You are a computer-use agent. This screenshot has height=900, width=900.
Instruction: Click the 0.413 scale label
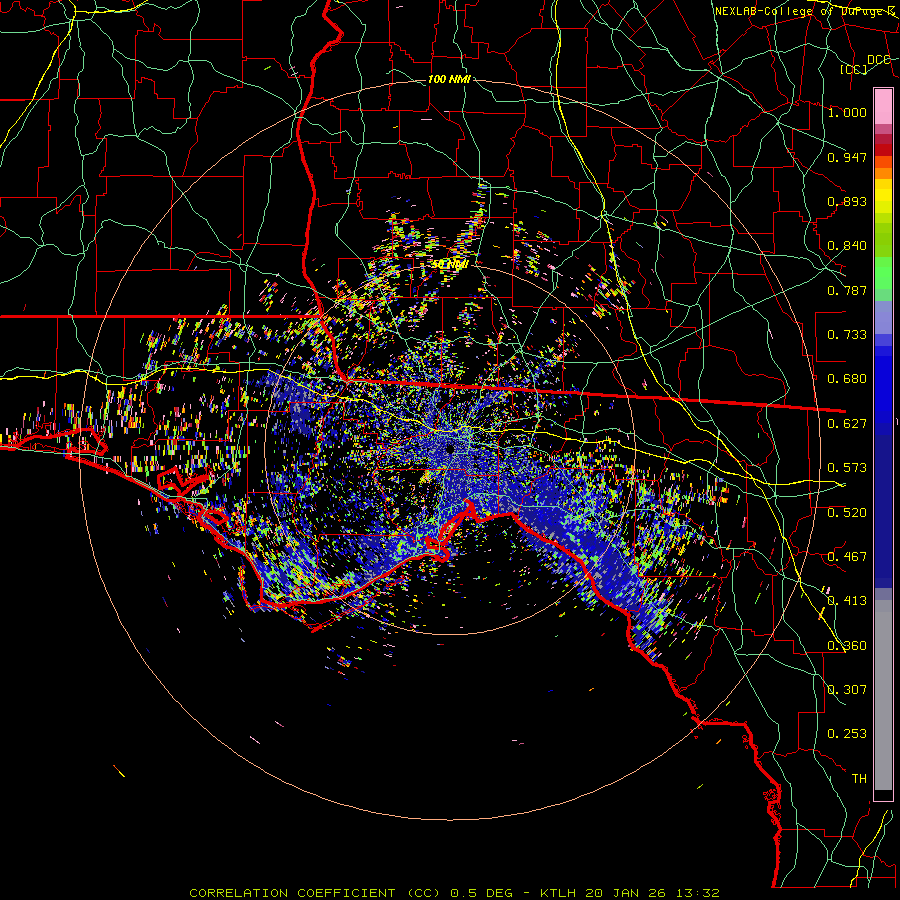(x=847, y=601)
